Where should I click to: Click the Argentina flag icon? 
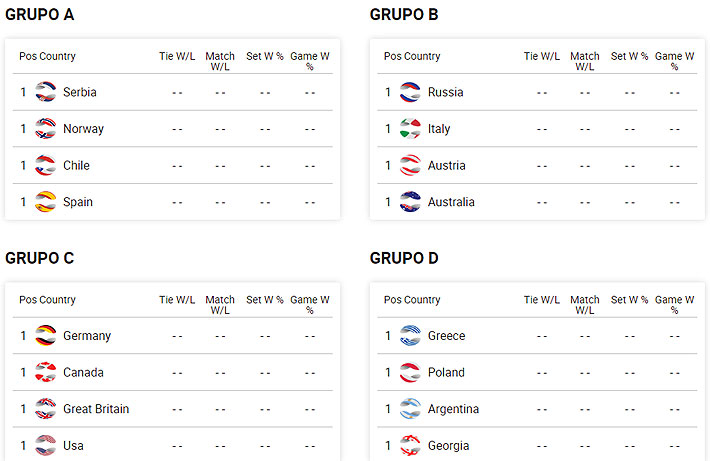pos(410,409)
